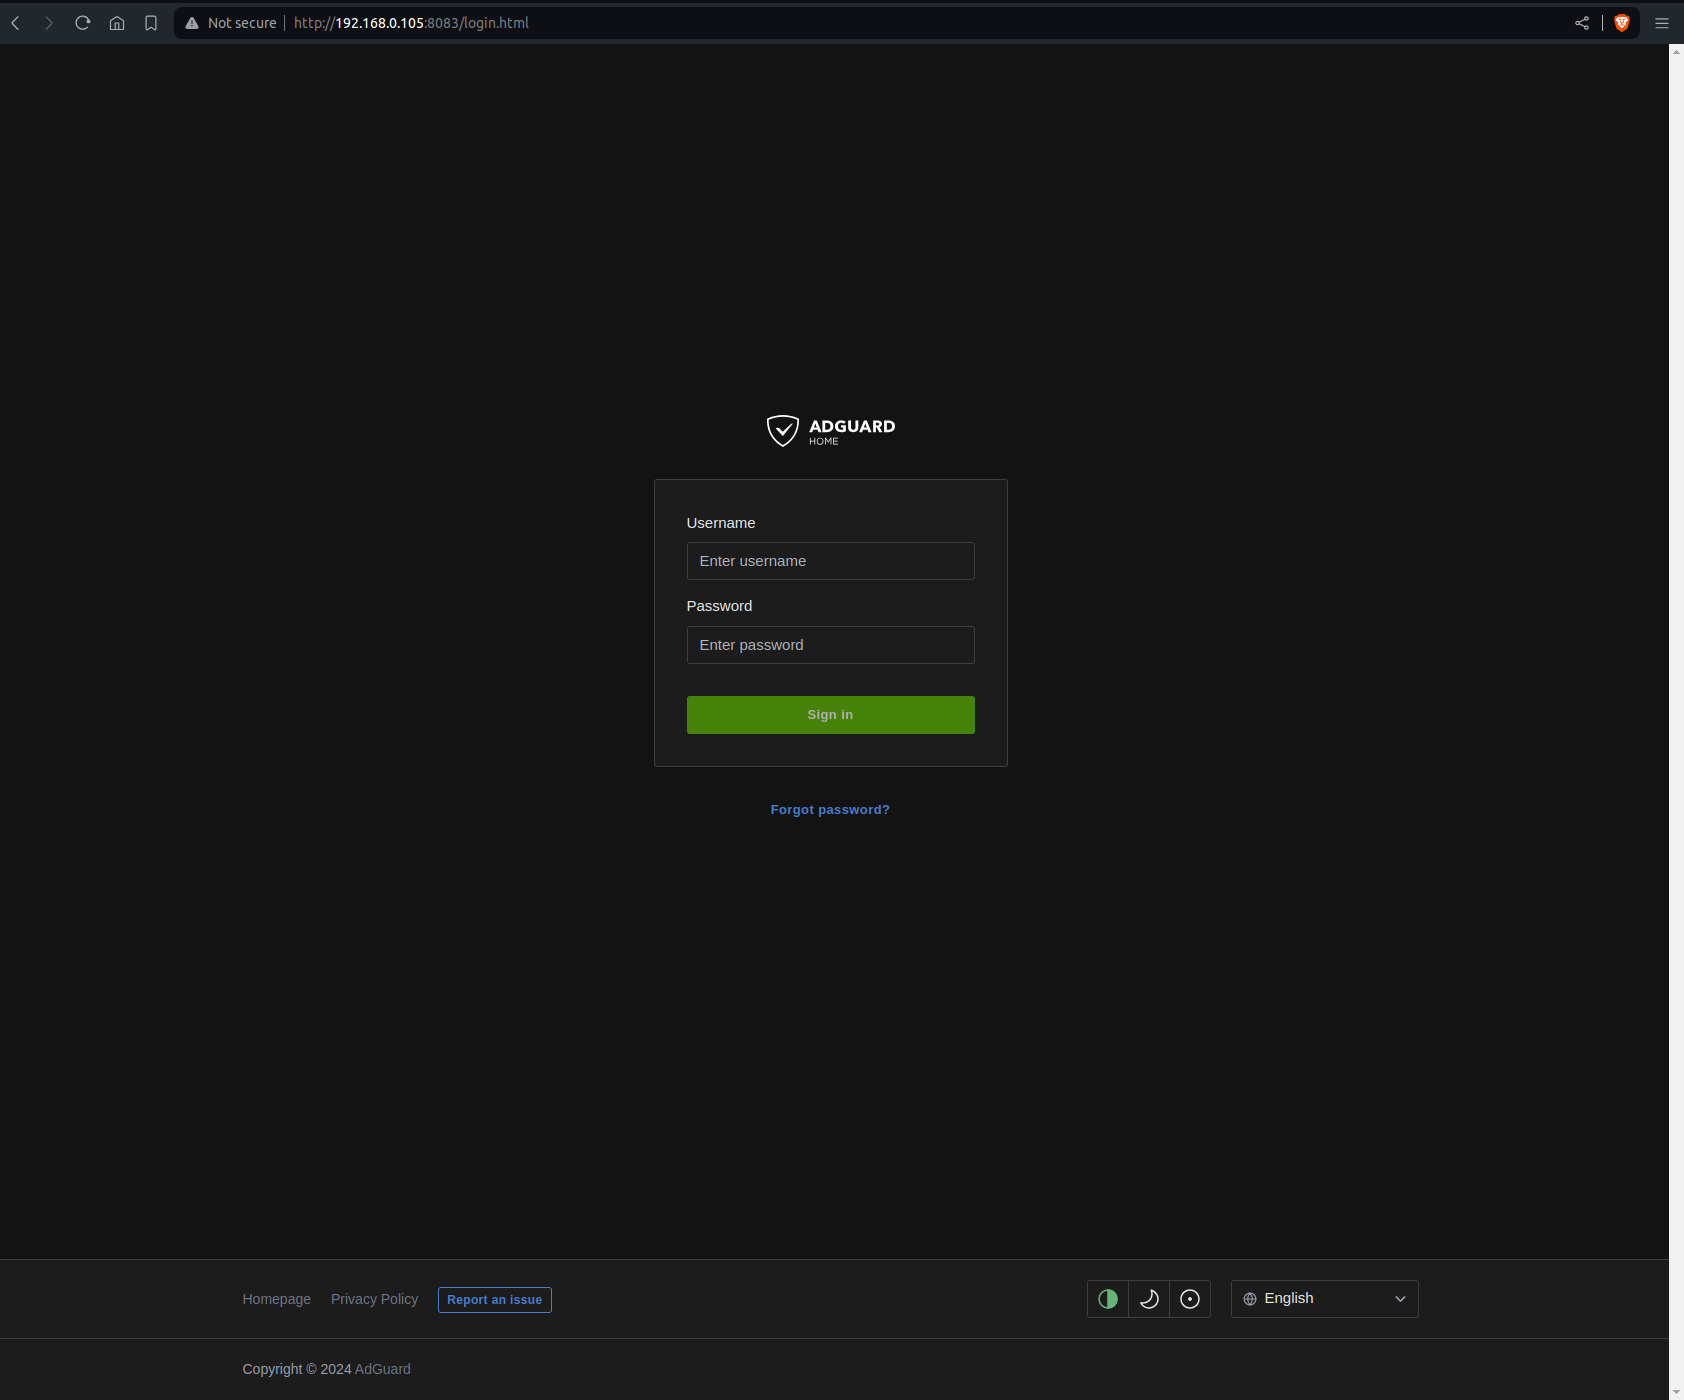Enable dark theme with moon icon
Viewport: 1684px width, 1400px height.
[x=1149, y=1299]
